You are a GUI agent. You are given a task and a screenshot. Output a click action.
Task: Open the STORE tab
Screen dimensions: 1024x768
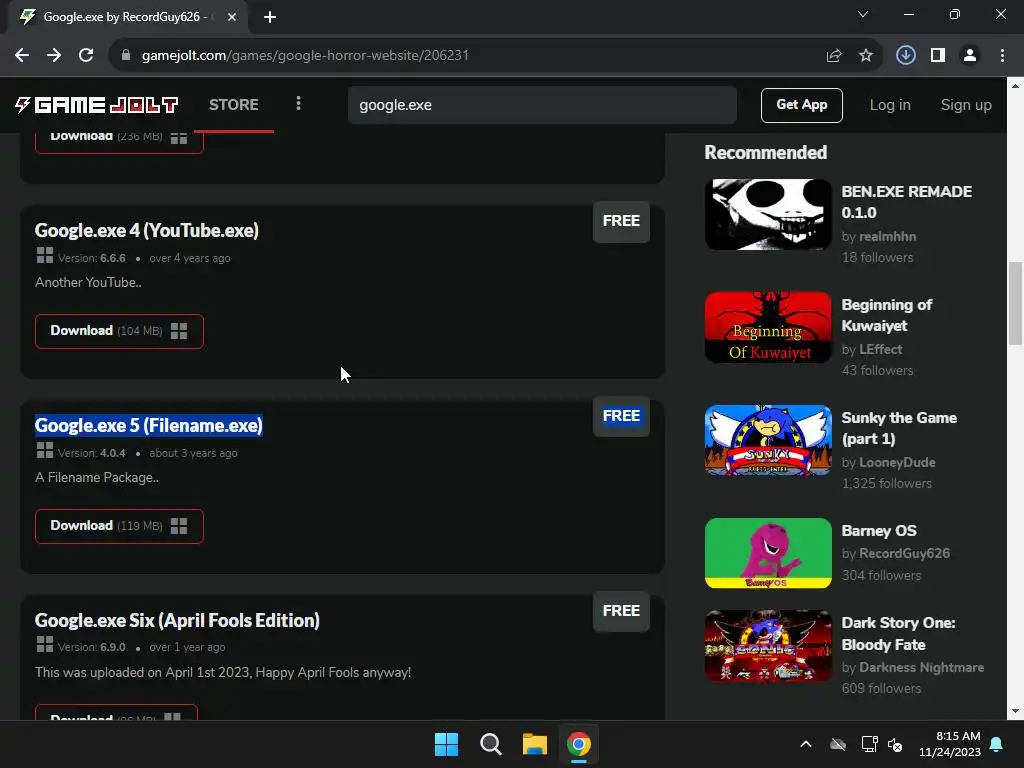click(x=234, y=104)
